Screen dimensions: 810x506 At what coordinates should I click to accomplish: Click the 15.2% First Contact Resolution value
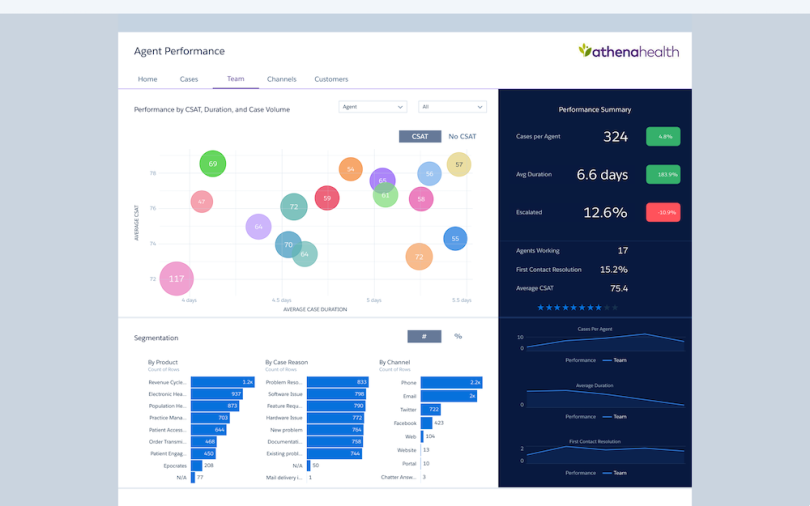coord(614,270)
